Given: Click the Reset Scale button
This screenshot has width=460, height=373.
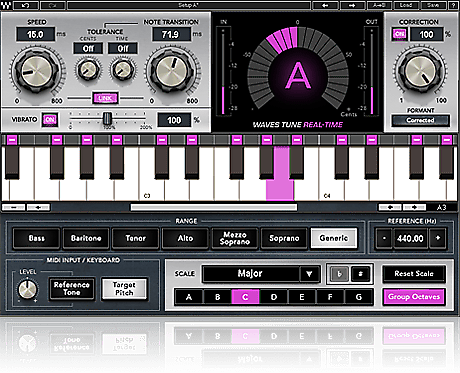Looking at the screenshot, I should pyautogui.click(x=414, y=274).
